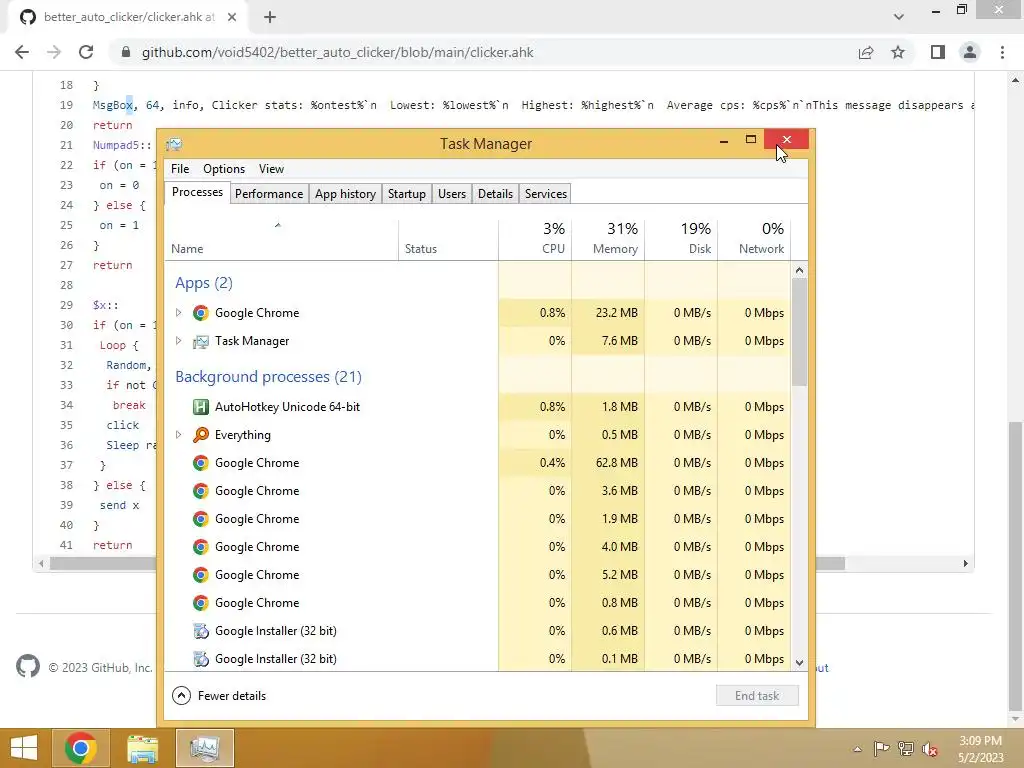Click the Fewer details label
This screenshot has height=768, width=1024.
(232, 696)
